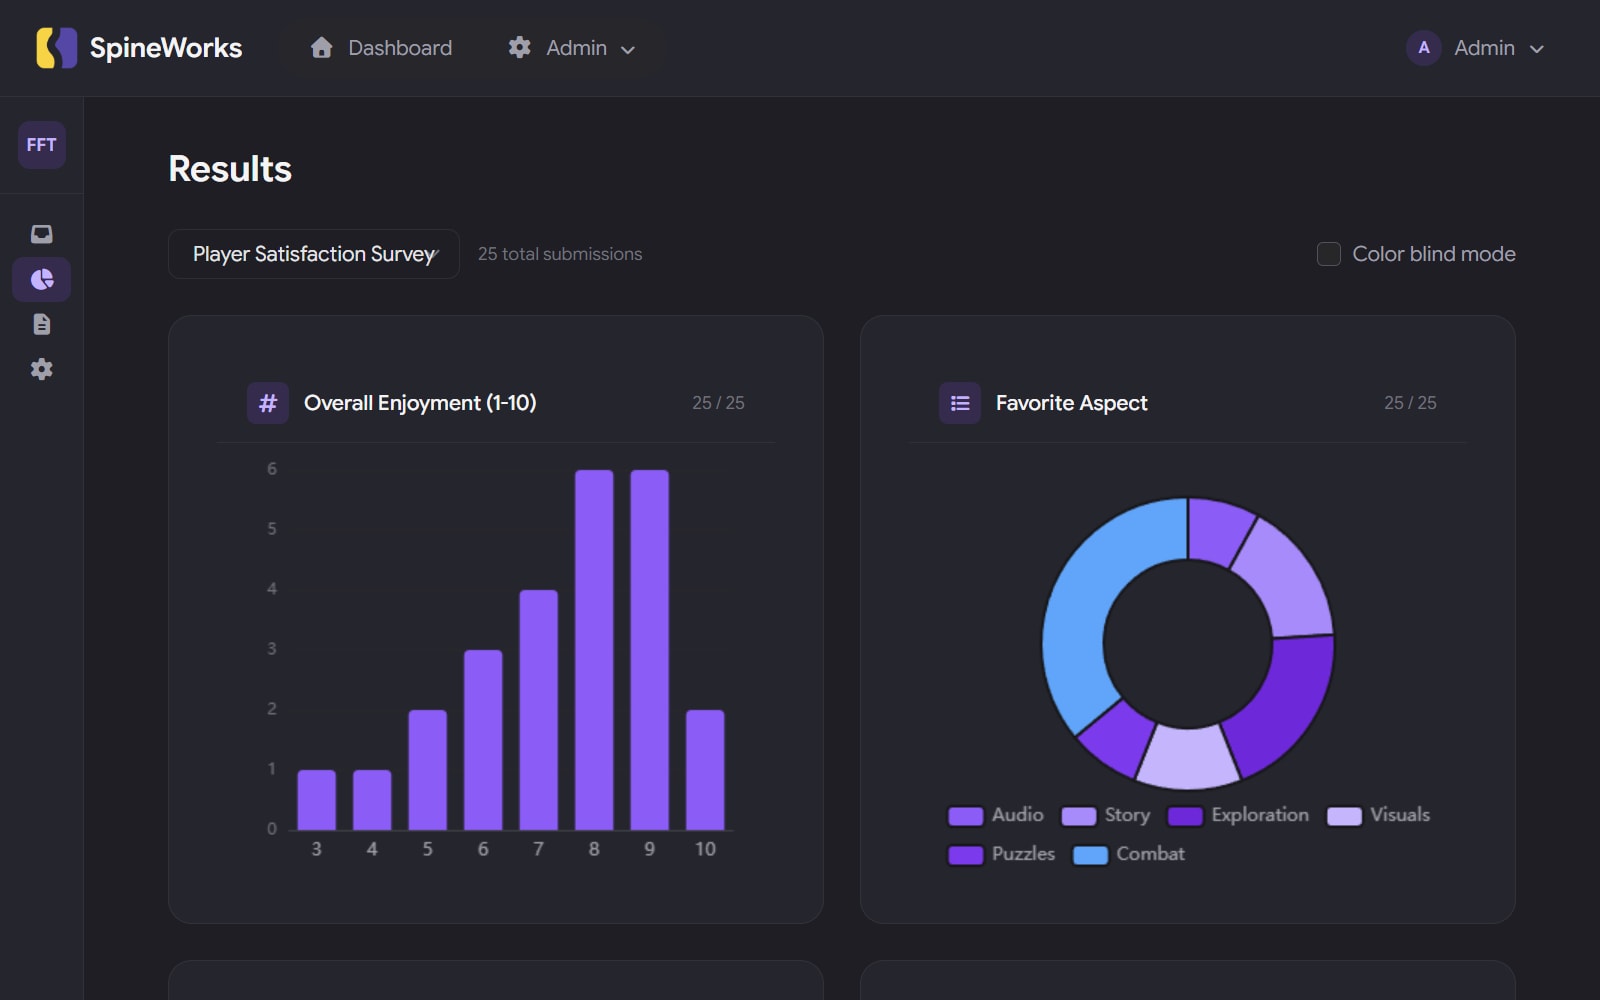The image size is (1600, 1000).
Task: Go to the Dashboard menu item
Action: [x=381, y=47]
